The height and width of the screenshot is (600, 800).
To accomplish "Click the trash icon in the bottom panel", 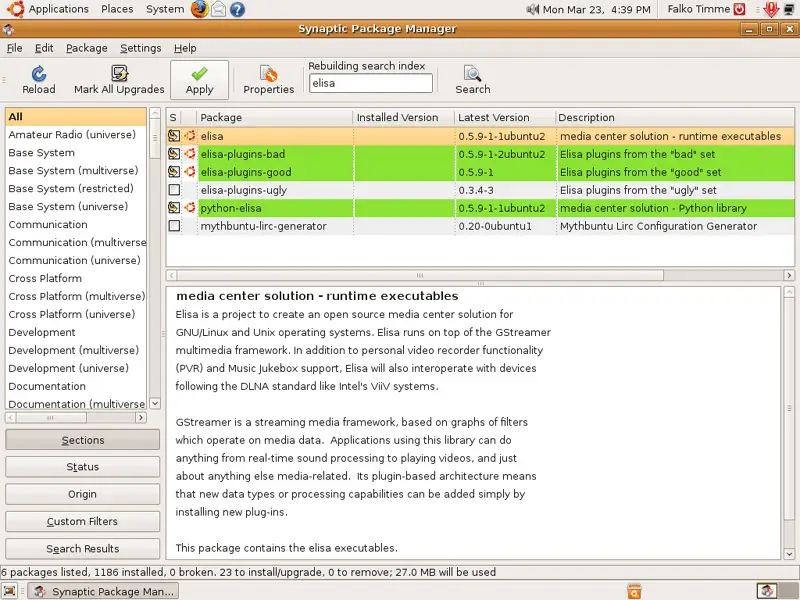I will pos(634,591).
